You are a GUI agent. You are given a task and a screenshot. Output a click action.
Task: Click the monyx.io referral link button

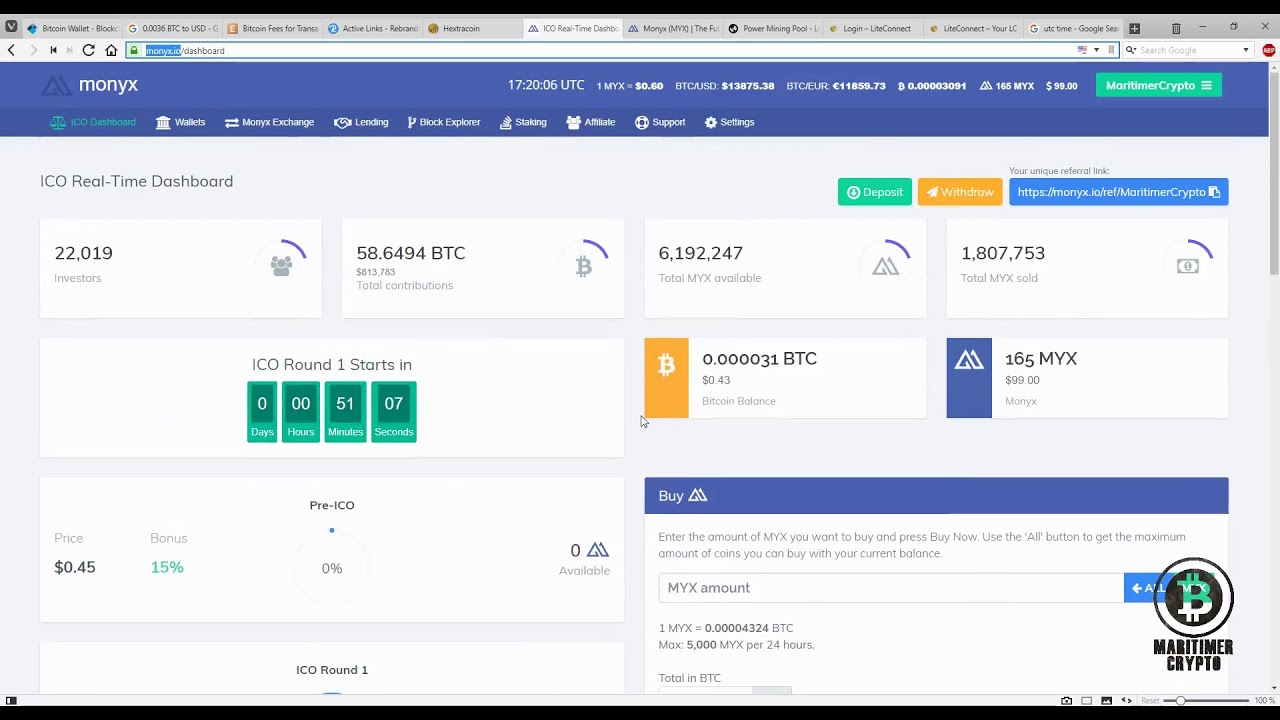click(1119, 192)
